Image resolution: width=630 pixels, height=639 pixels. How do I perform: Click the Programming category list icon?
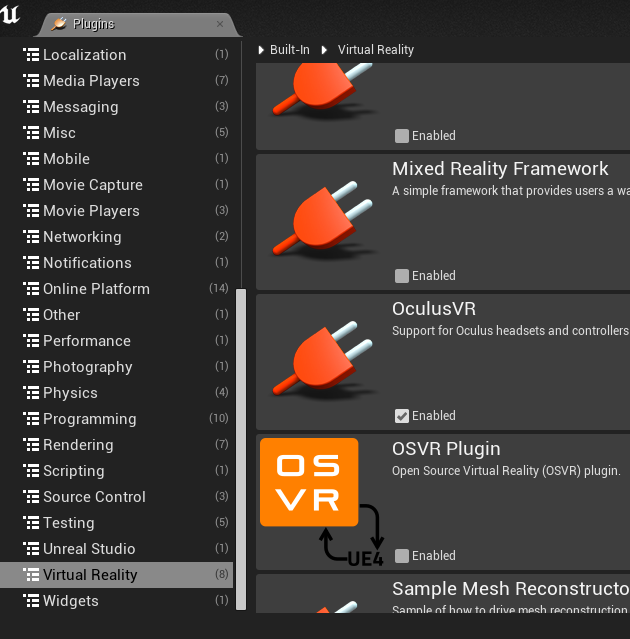(31, 419)
